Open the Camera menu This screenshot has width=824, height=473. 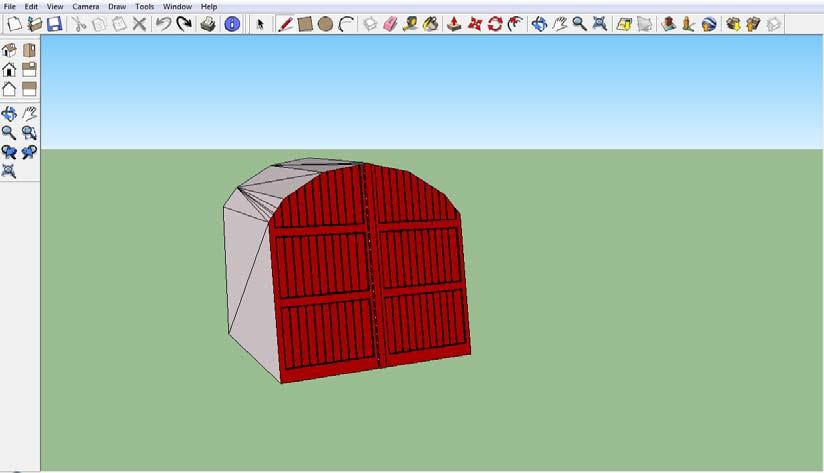click(86, 7)
